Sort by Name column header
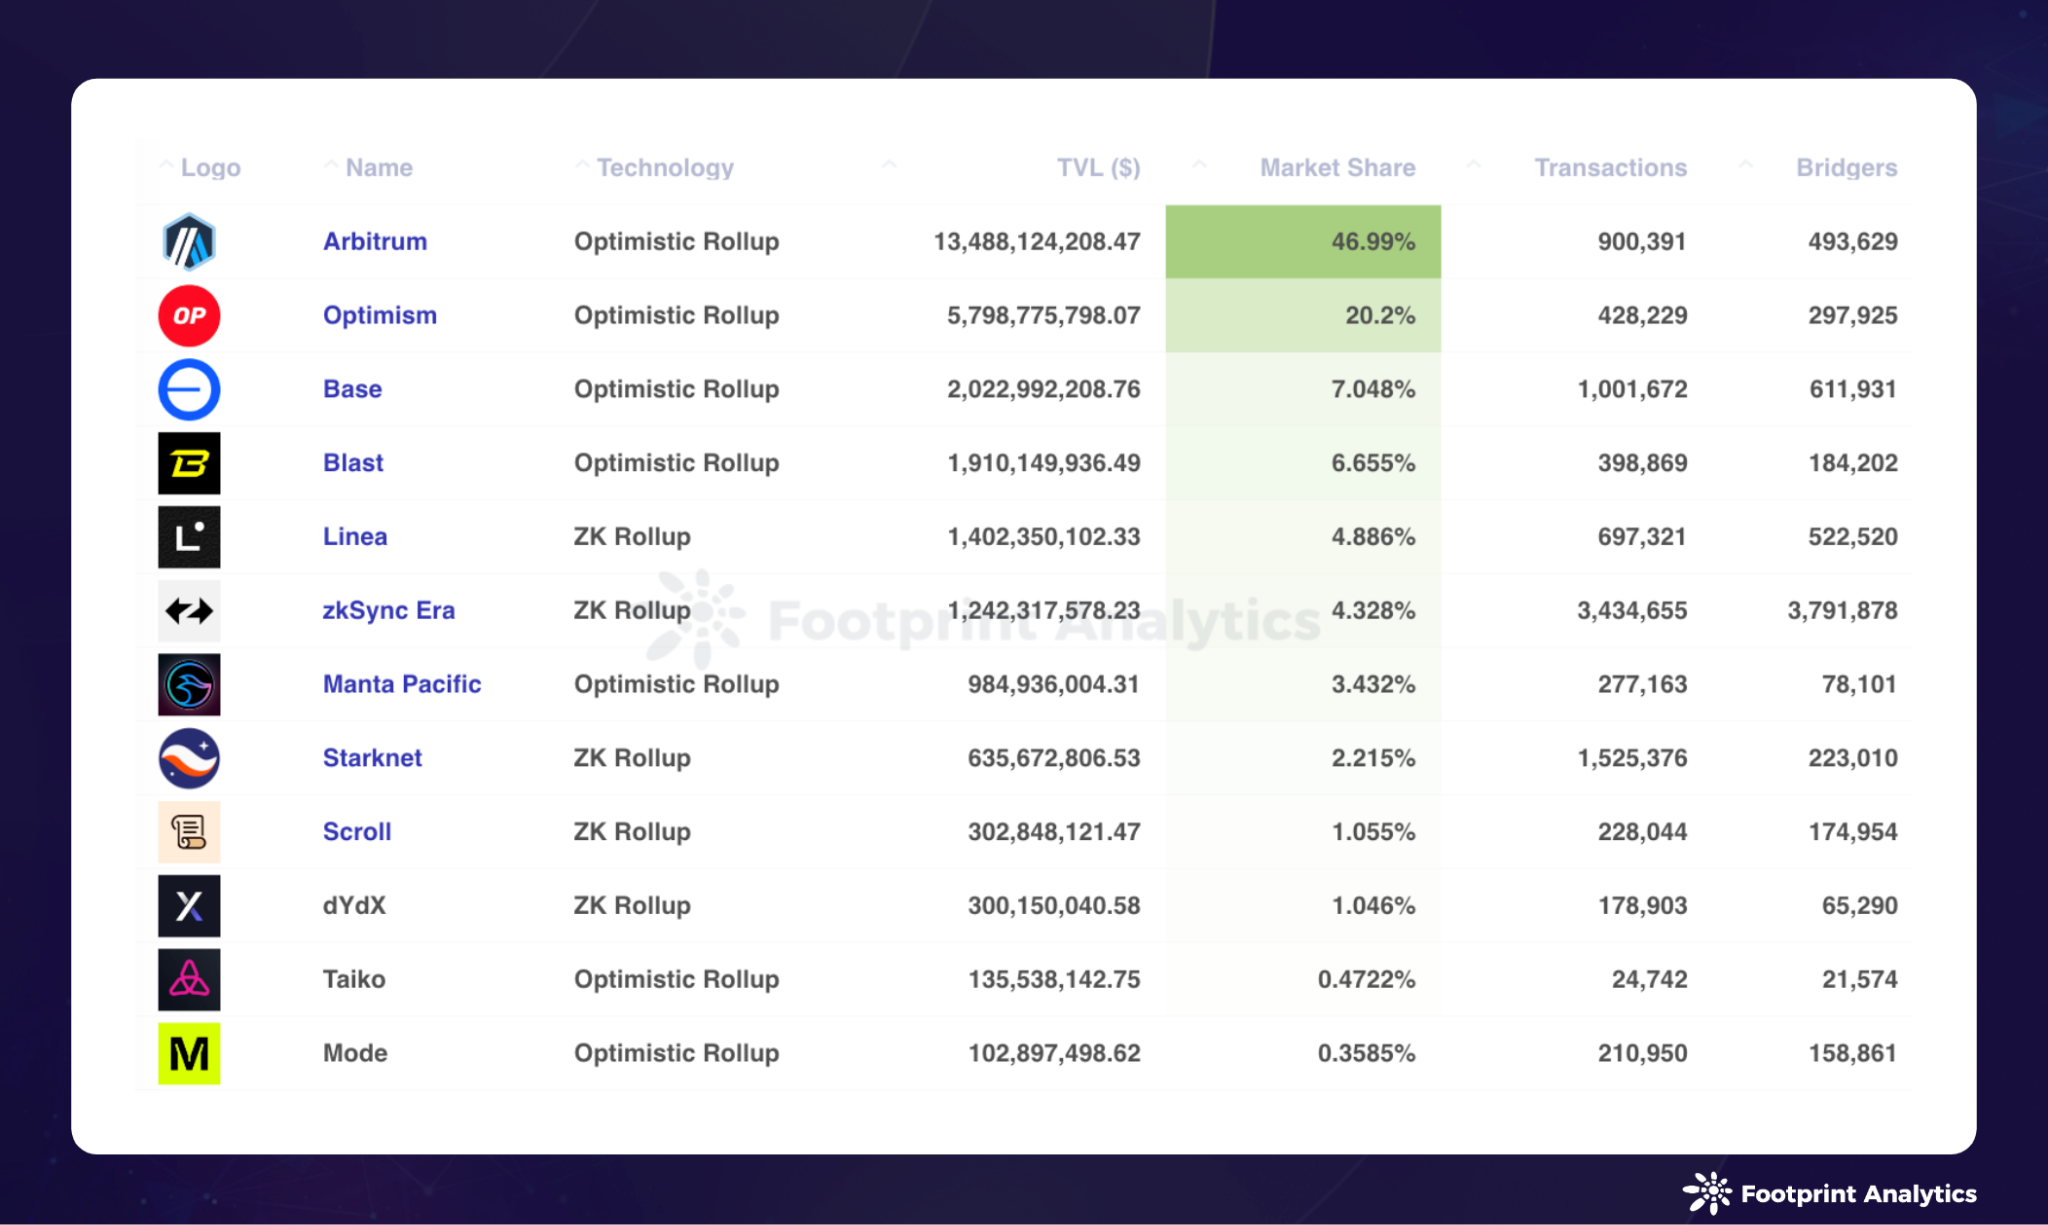Screen dimensions: 2048x1225 pyautogui.click(x=379, y=168)
